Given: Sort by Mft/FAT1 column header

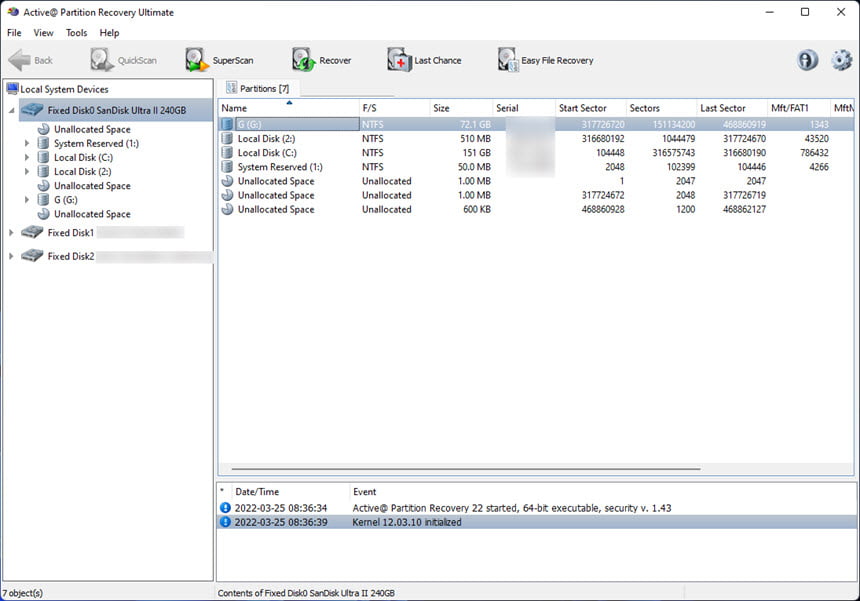Looking at the screenshot, I should tap(798, 108).
